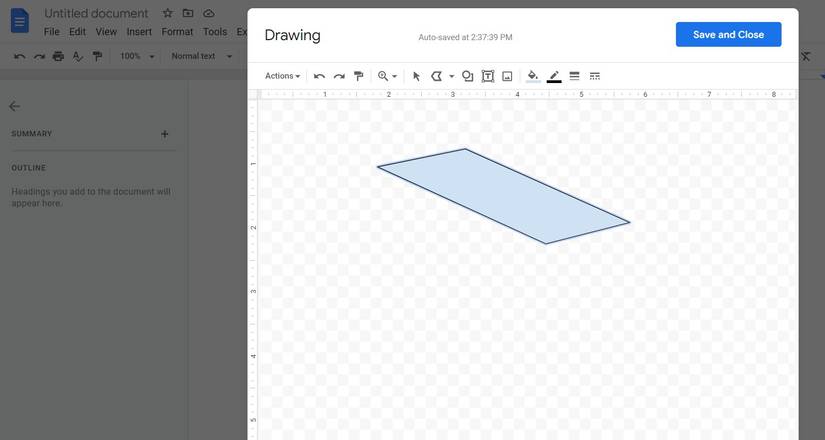Activate Paint format in the Drawing toolbar

(359, 76)
